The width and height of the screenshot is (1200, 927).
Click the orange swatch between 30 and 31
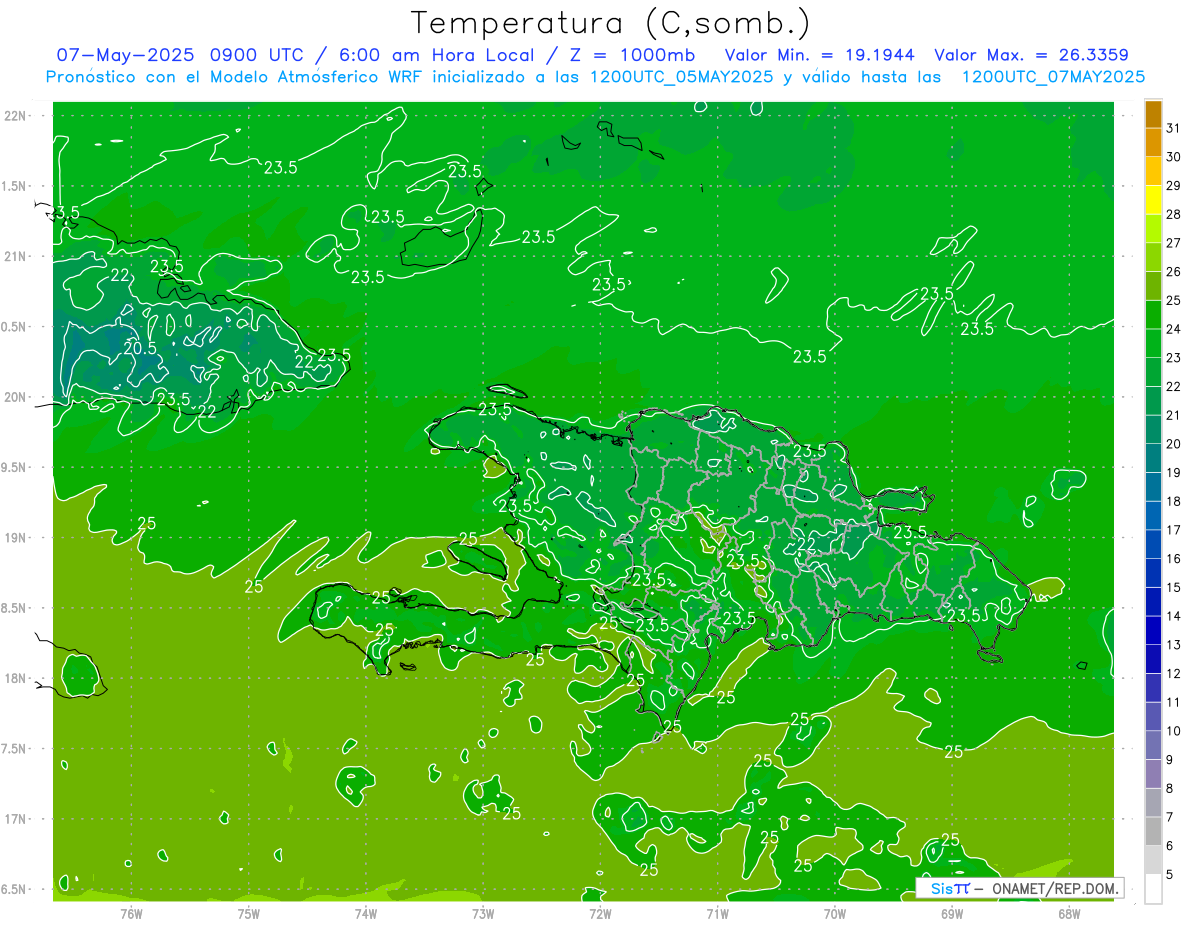coord(1153,142)
